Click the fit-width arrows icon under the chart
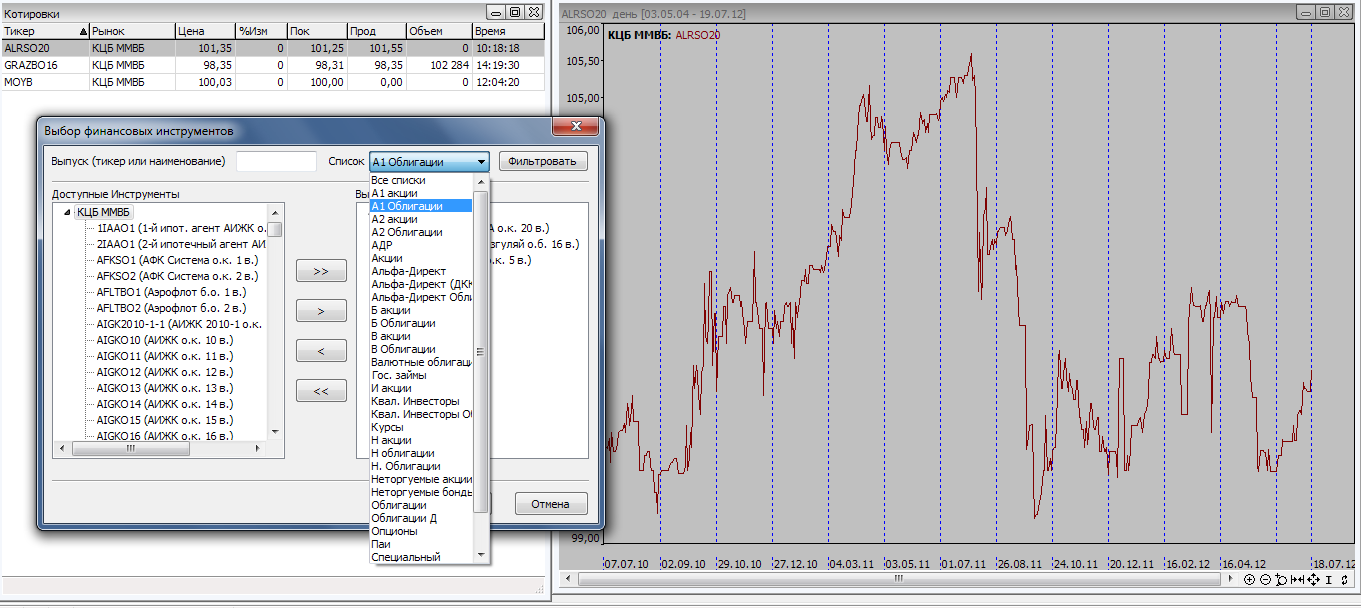Image resolution: width=1361 pixels, height=608 pixels. (x=1297, y=579)
